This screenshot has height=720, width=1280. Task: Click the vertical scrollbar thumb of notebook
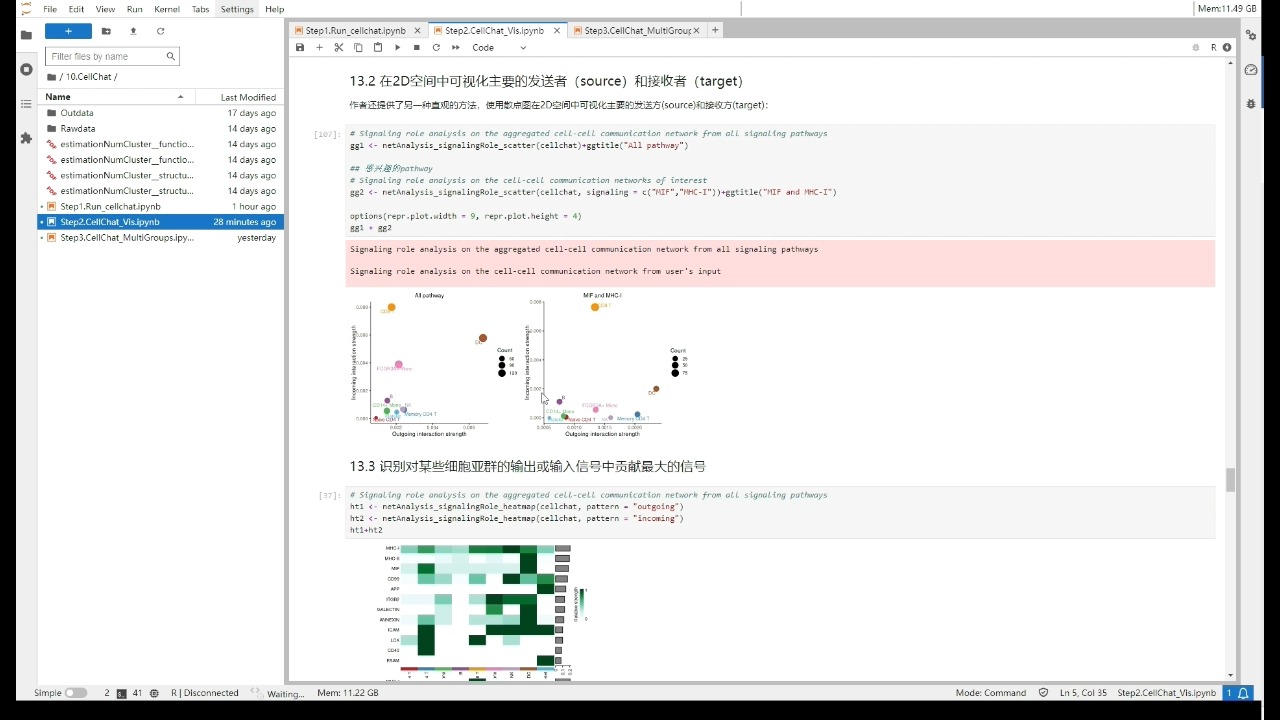1230,481
